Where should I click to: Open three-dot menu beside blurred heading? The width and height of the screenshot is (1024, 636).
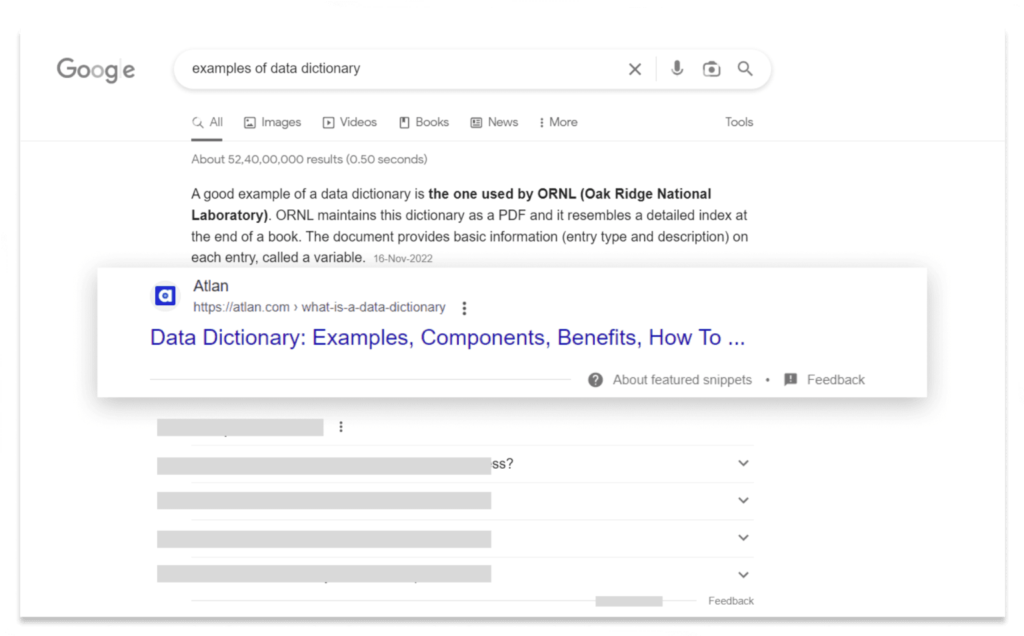coord(341,427)
